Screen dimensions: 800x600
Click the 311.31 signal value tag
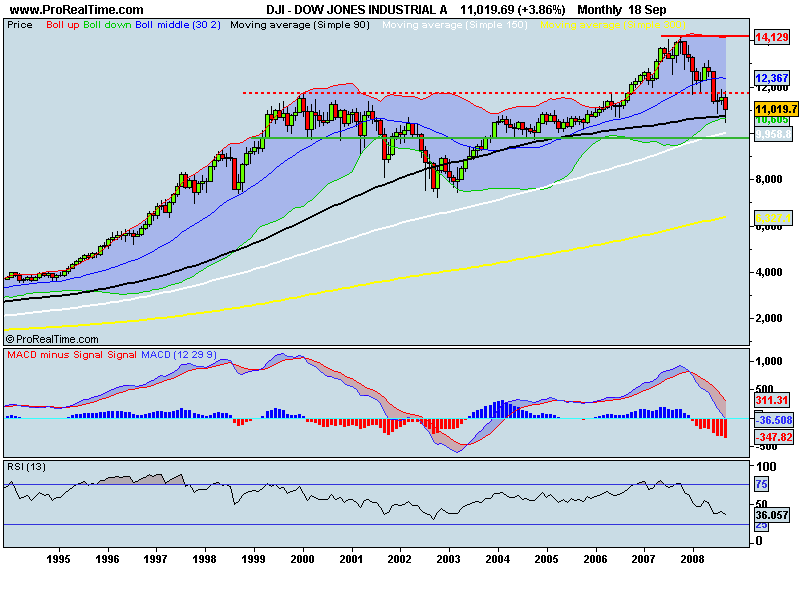tap(772, 400)
